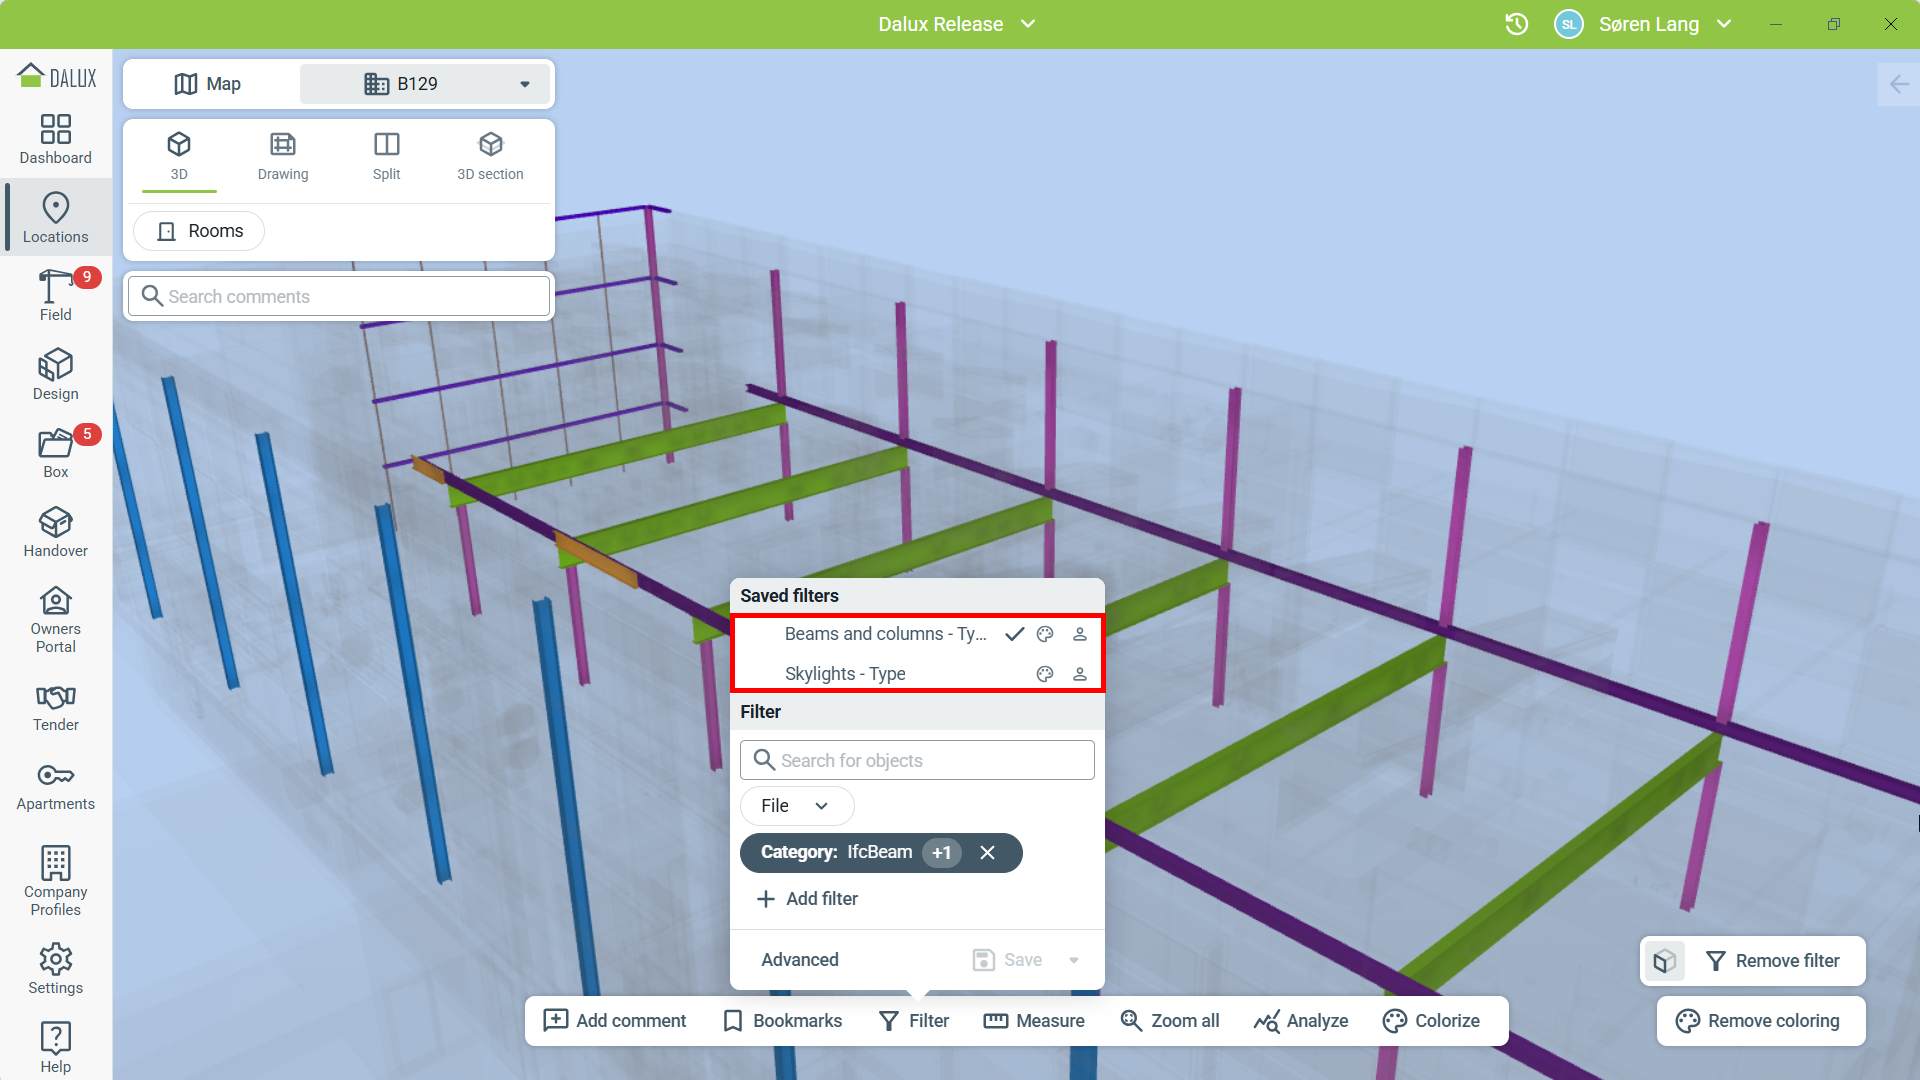This screenshot has width=1920, height=1080.
Task: Open Owners Portal
Action: click(56, 620)
